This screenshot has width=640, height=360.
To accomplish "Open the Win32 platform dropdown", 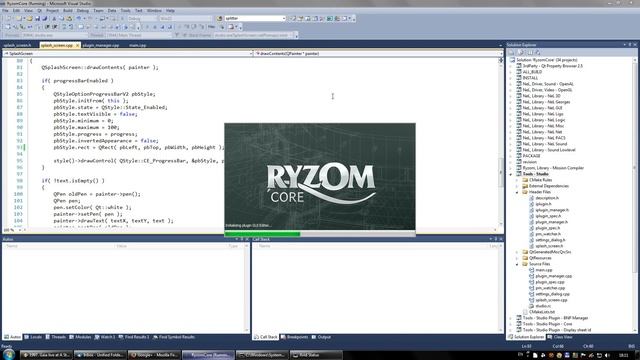I will [x=185, y=18].
